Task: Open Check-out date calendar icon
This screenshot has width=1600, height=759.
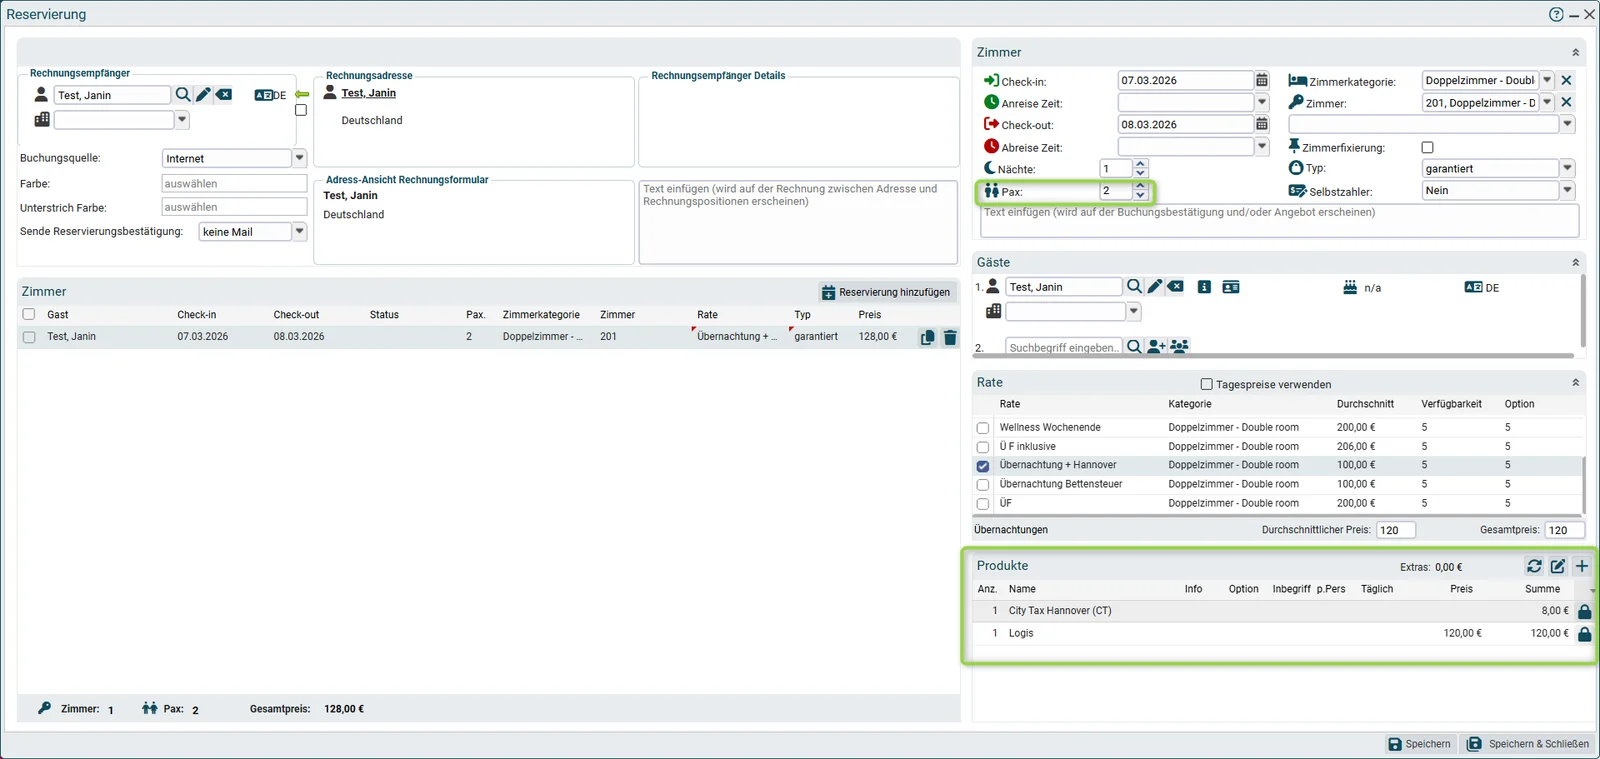Action: click(1262, 124)
